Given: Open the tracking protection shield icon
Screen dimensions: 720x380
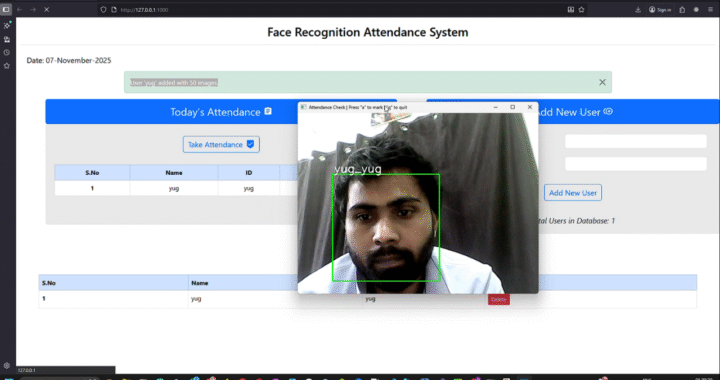Looking at the screenshot, I should pyautogui.click(x=103, y=10).
